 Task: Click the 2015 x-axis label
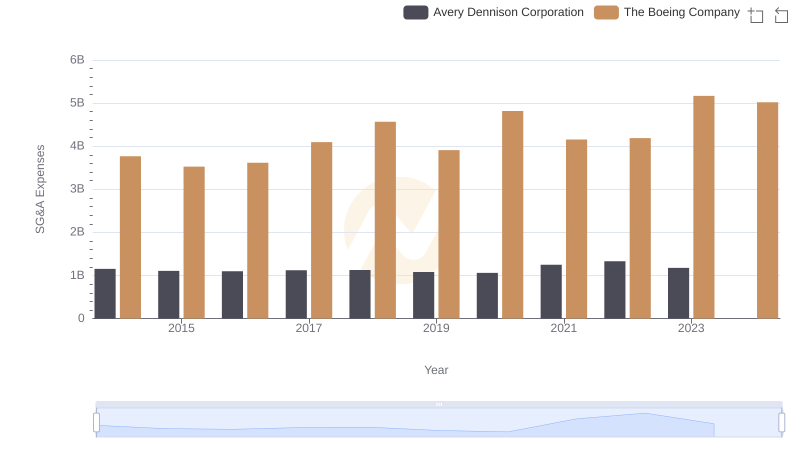pyautogui.click(x=181, y=328)
